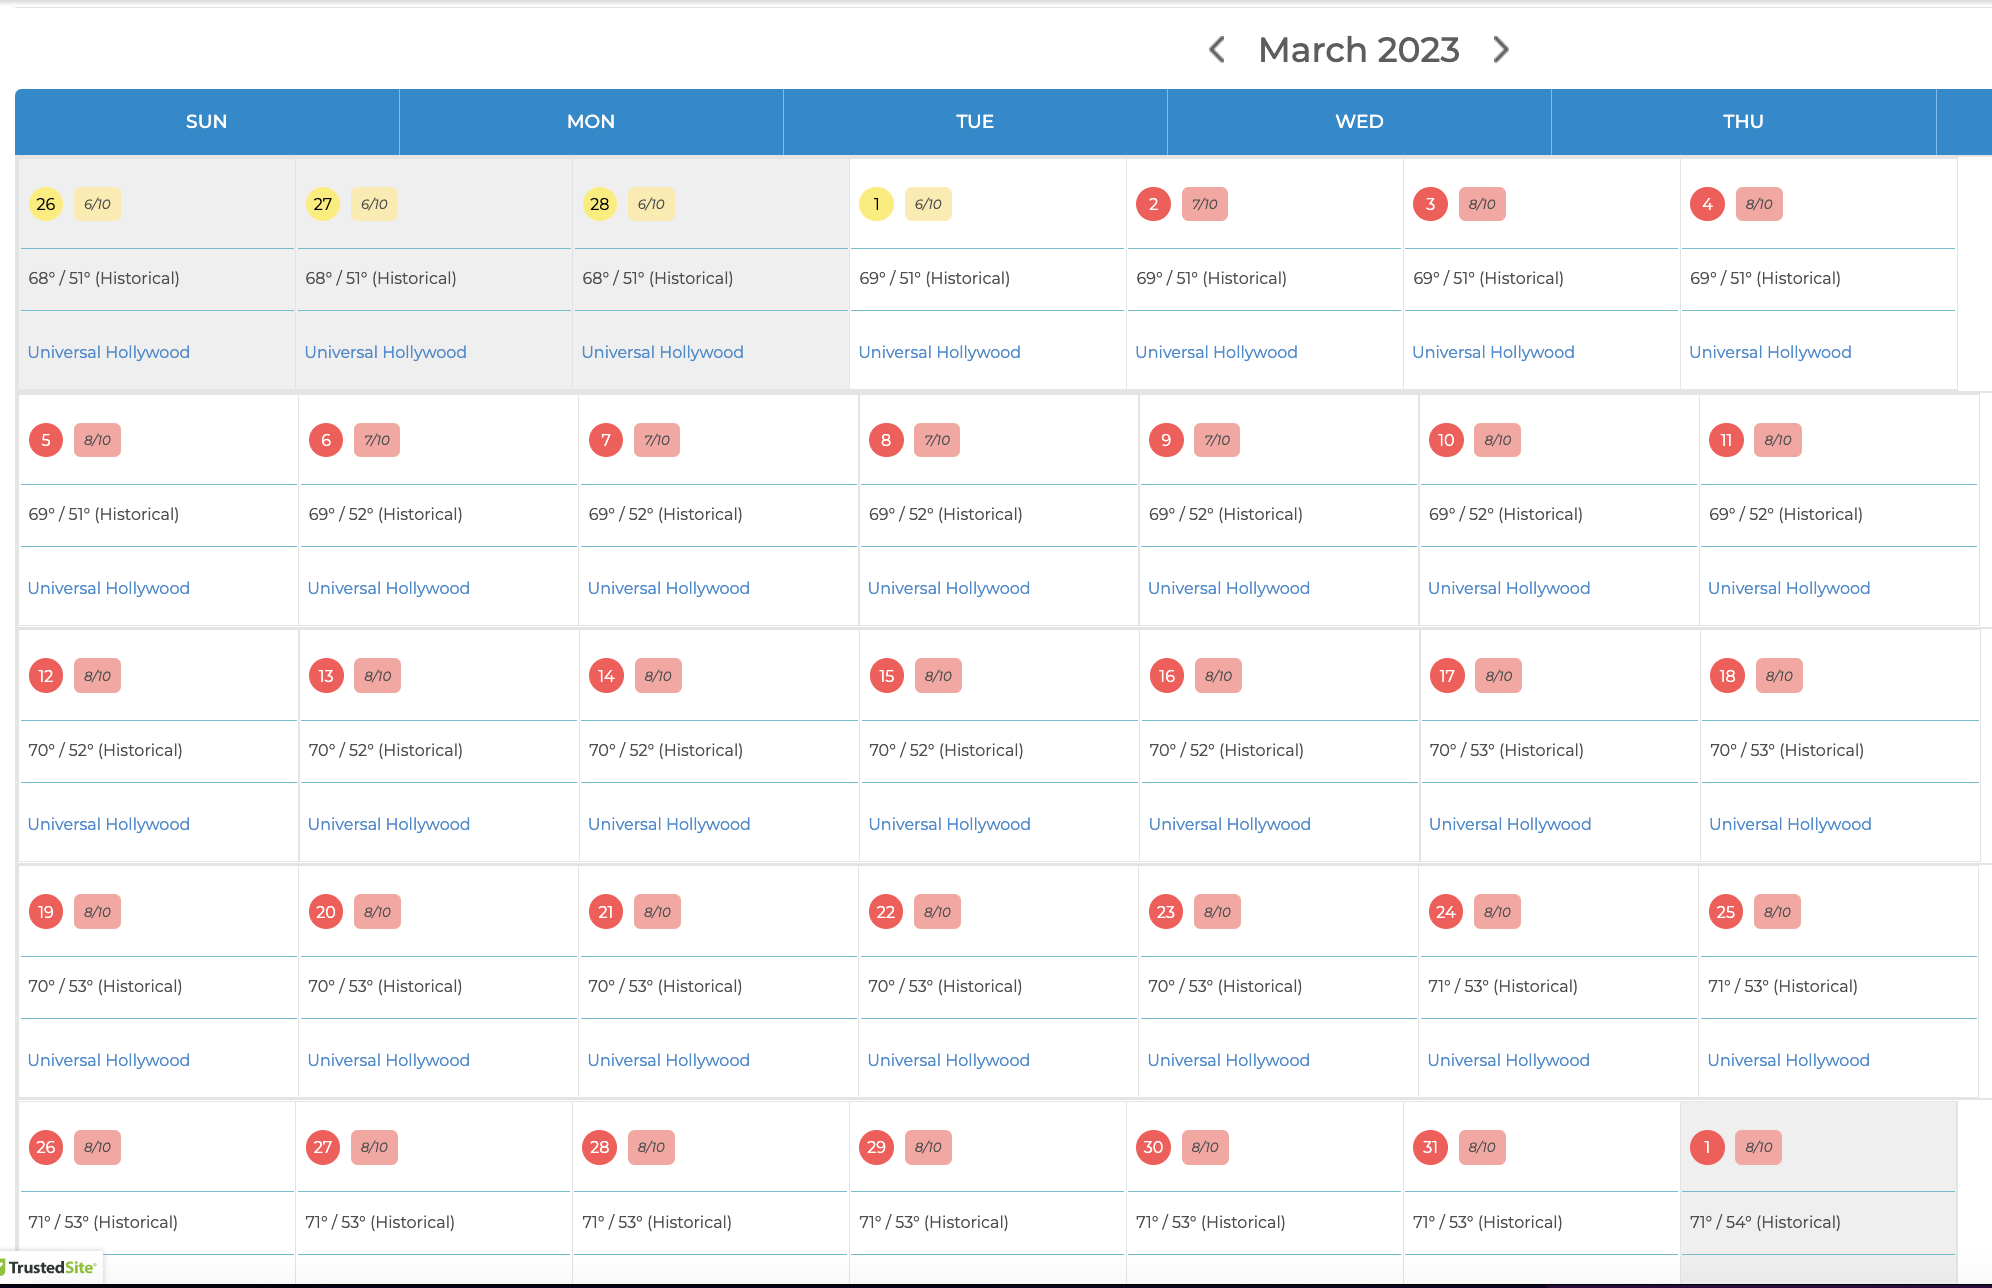Click the red date circle for April 1
1992x1288 pixels.
(x=1707, y=1147)
